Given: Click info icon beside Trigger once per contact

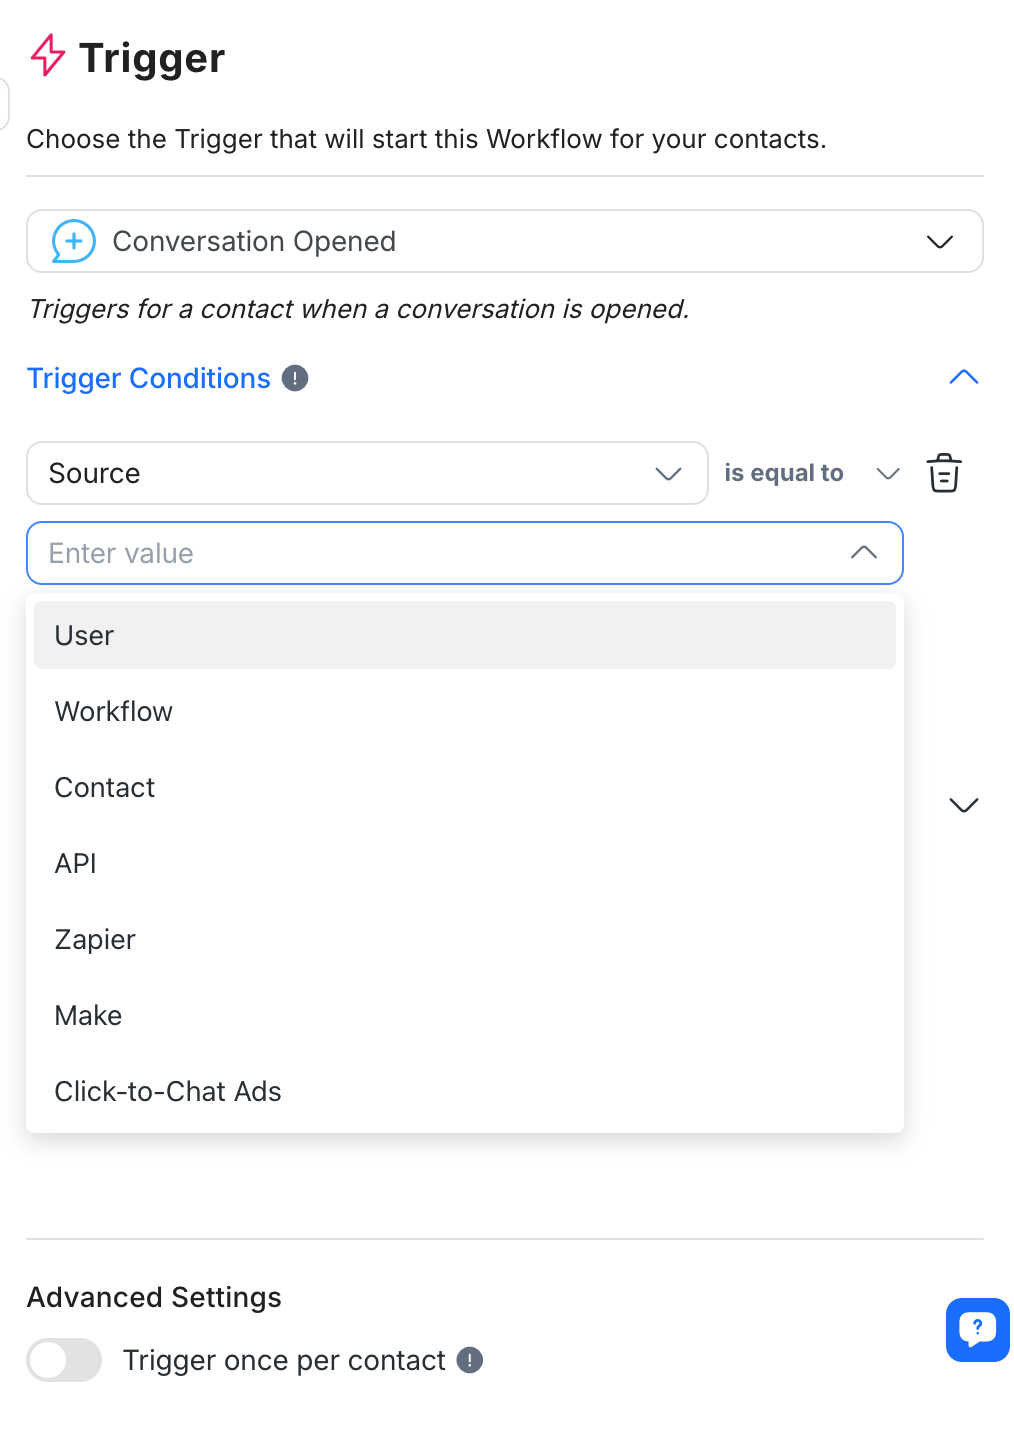Looking at the screenshot, I should pyautogui.click(x=470, y=1360).
